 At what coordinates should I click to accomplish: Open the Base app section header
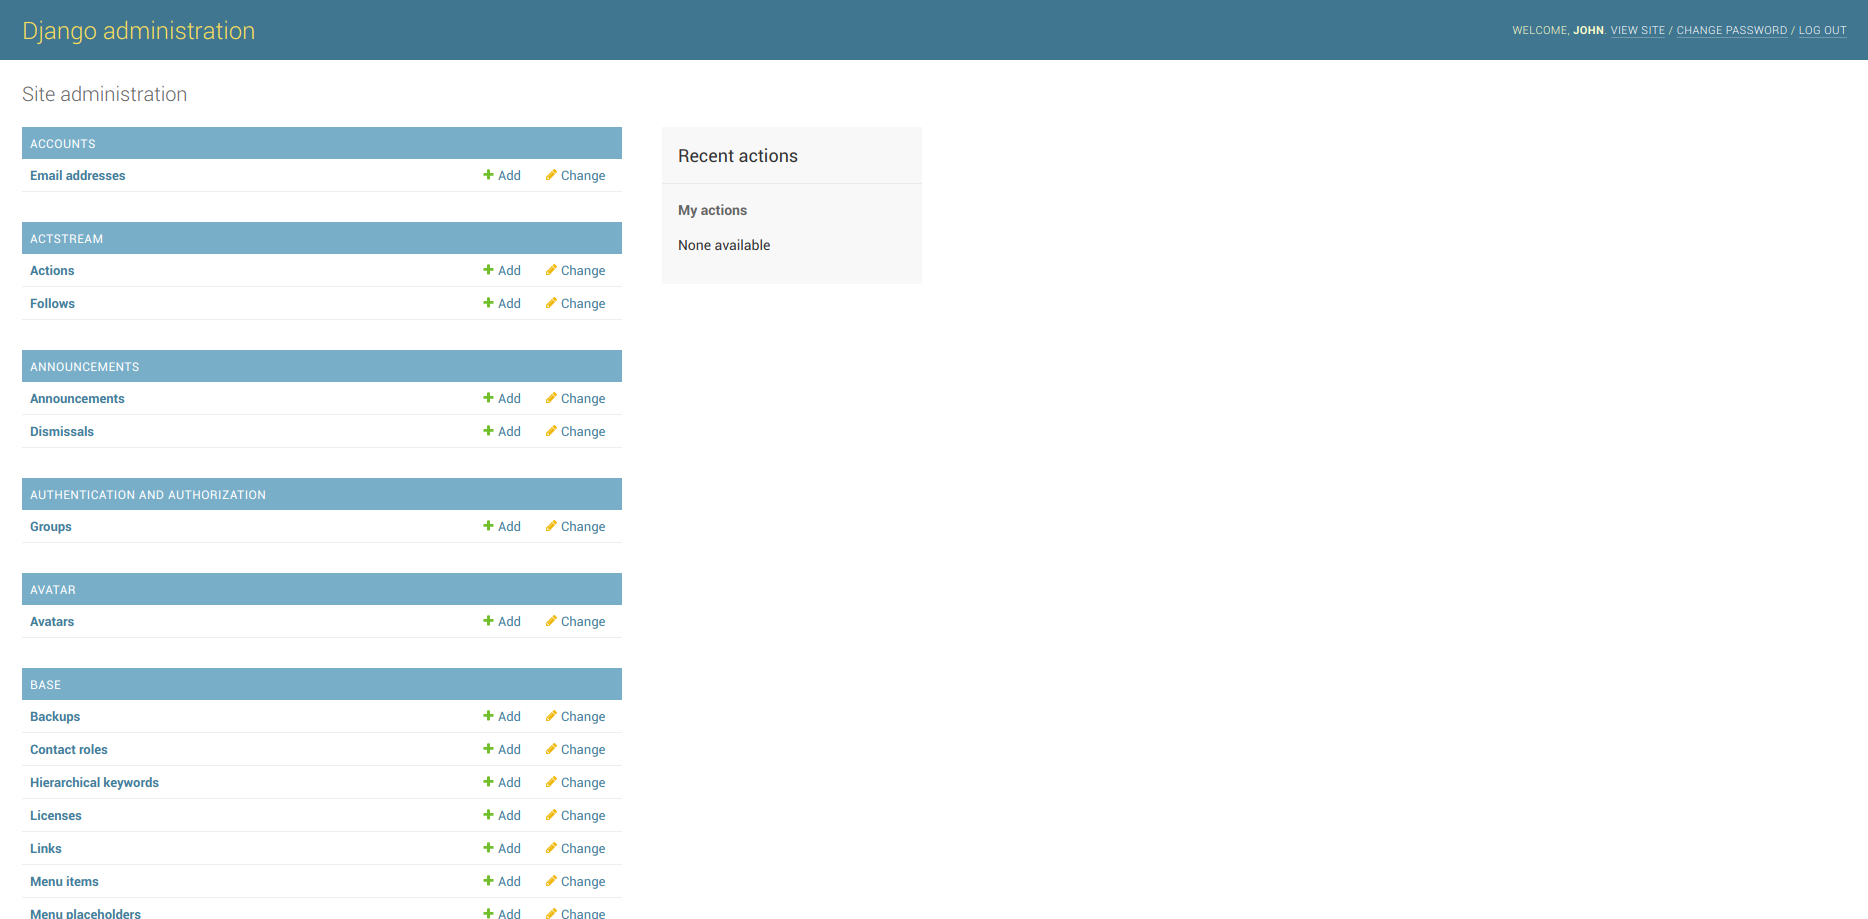46,685
